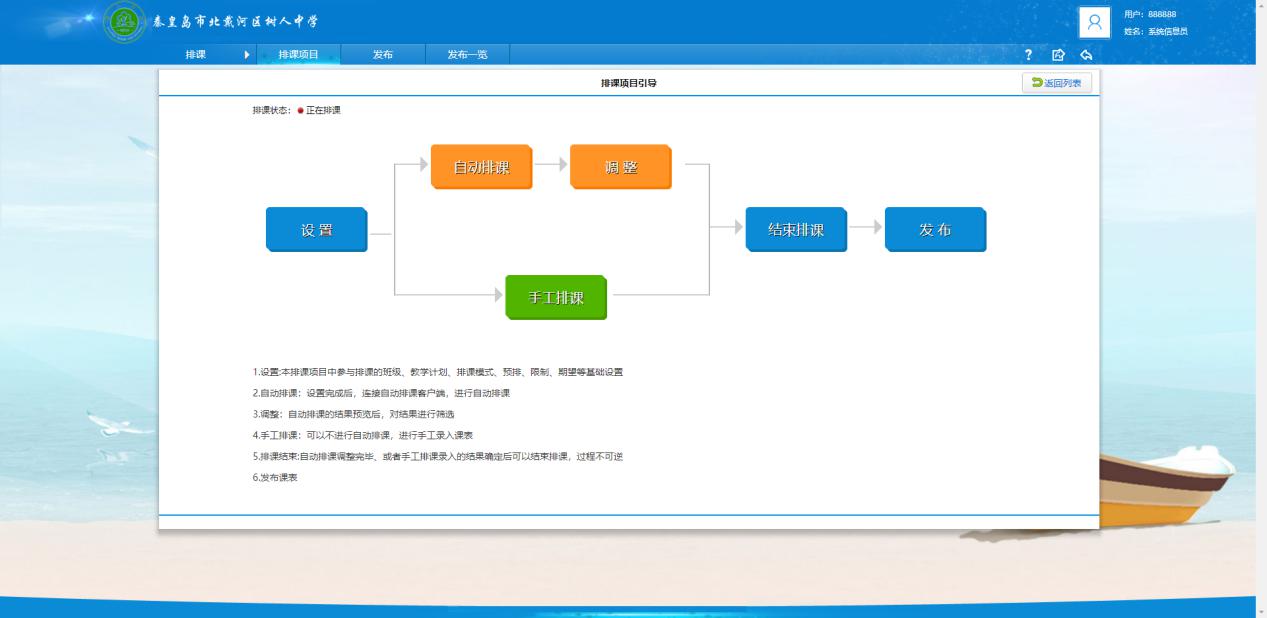This screenshot has width=1267, height=618.
Task: Click the scrollbar up arrow at right
Action: coord(1261,5)
